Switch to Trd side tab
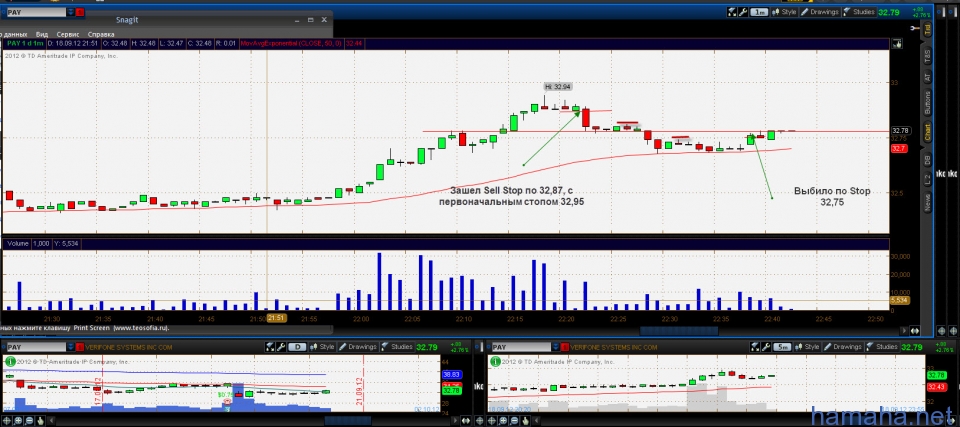This screenshot has width=960, height=427. 928,28
